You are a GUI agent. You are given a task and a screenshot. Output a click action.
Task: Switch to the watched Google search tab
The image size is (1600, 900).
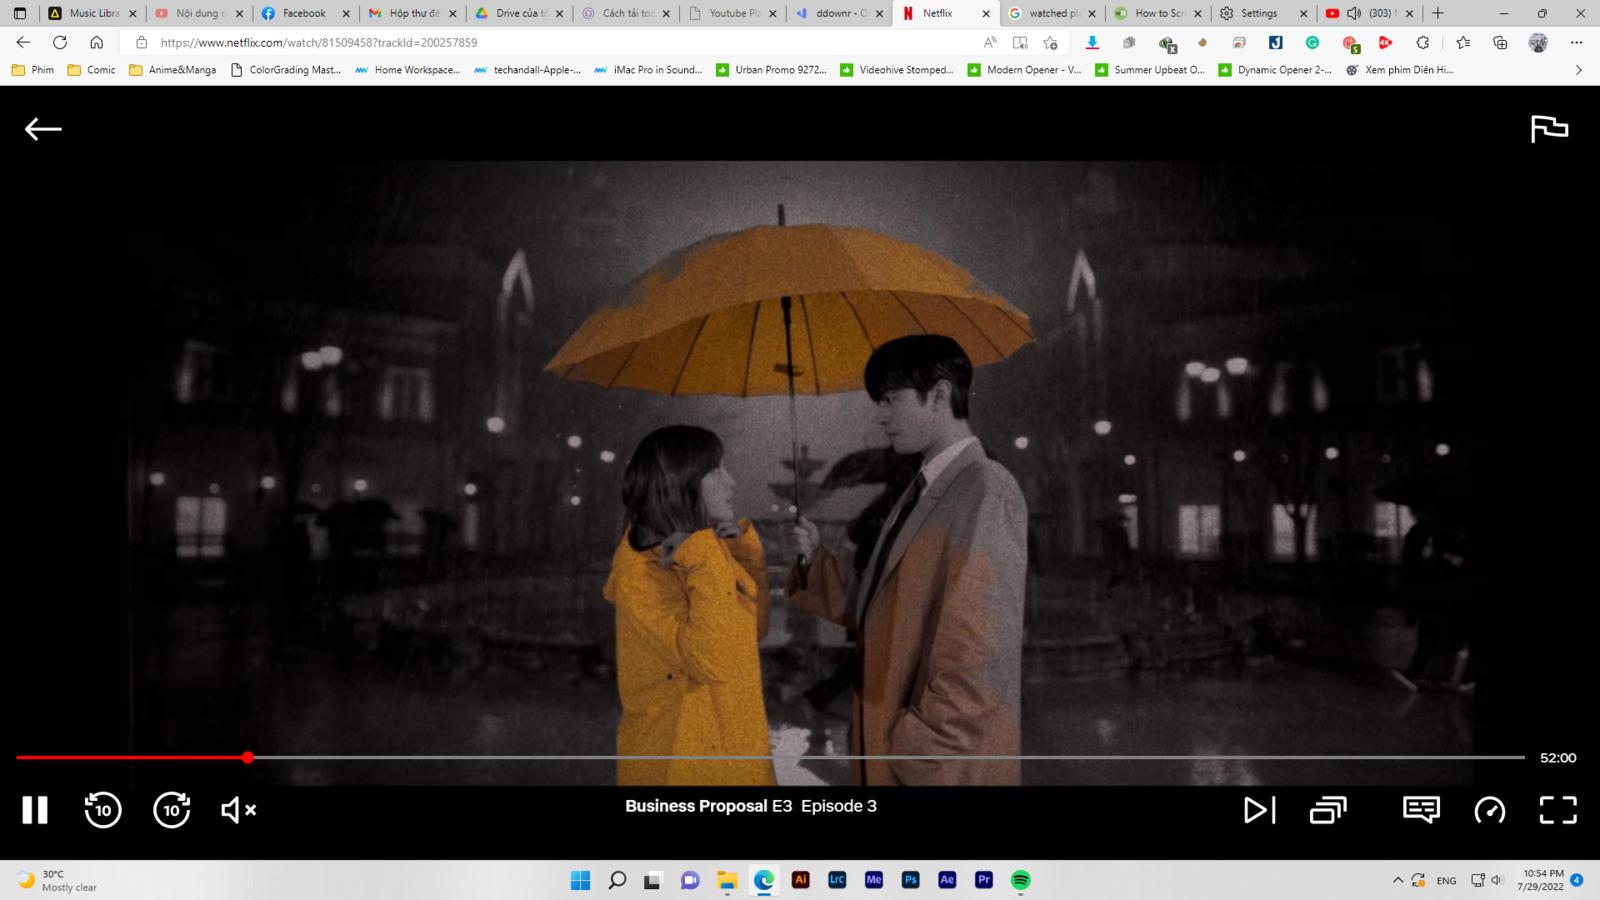click(1051, 13)
